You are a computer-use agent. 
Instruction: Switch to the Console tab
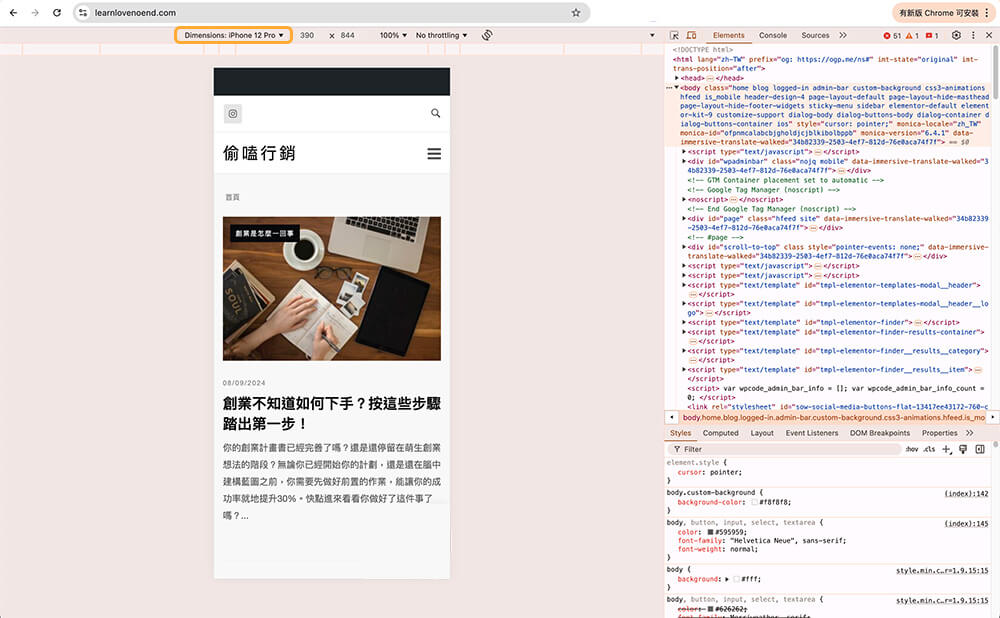[x=773, y=35]
